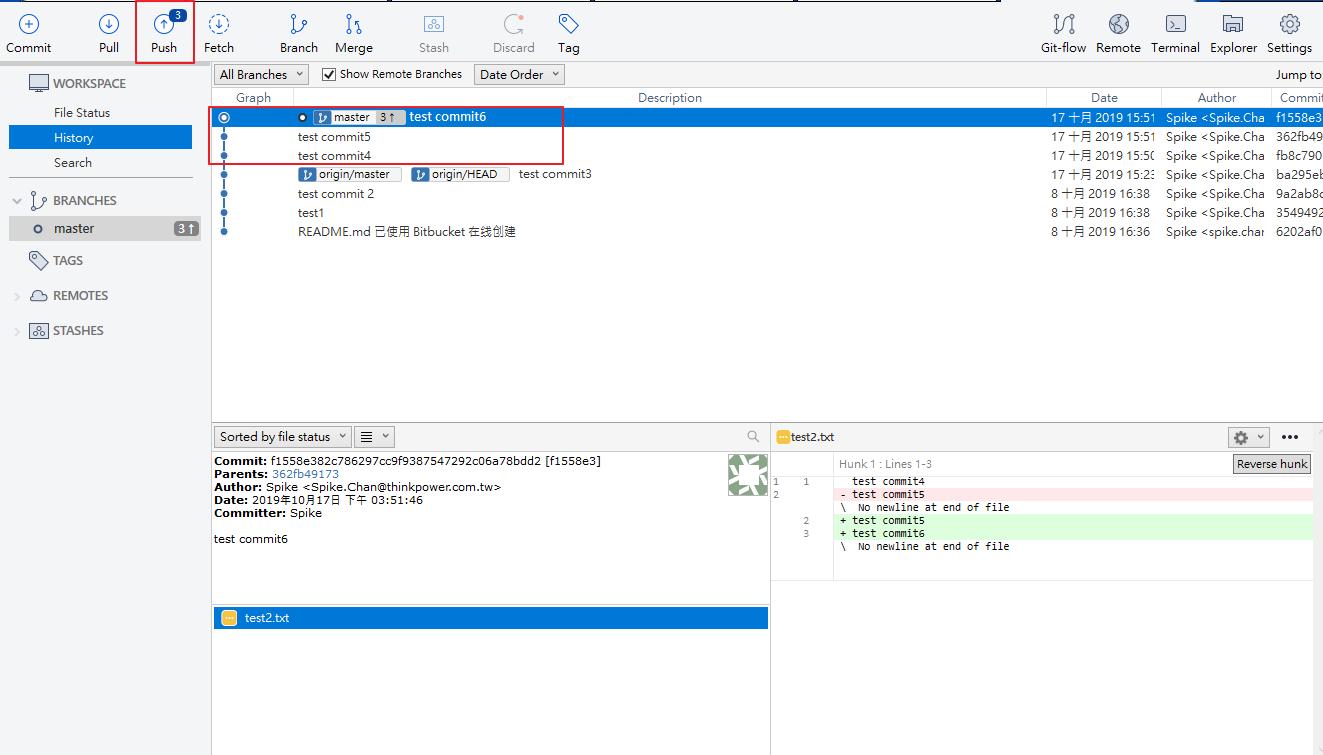Click the Tag toolbar icon
1323x755 pixels.
coord(569,34)
